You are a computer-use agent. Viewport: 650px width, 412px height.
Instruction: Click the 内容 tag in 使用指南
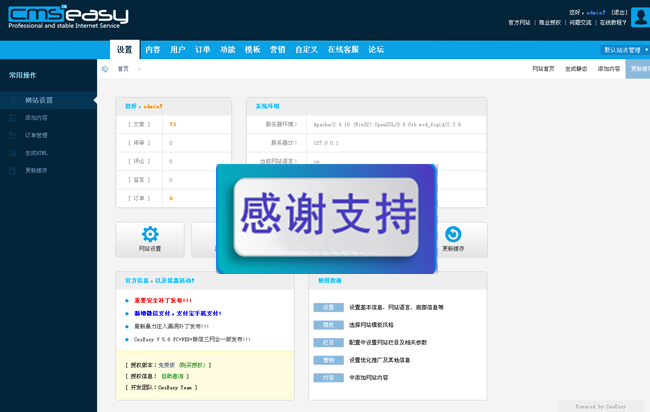coord(328,378)
